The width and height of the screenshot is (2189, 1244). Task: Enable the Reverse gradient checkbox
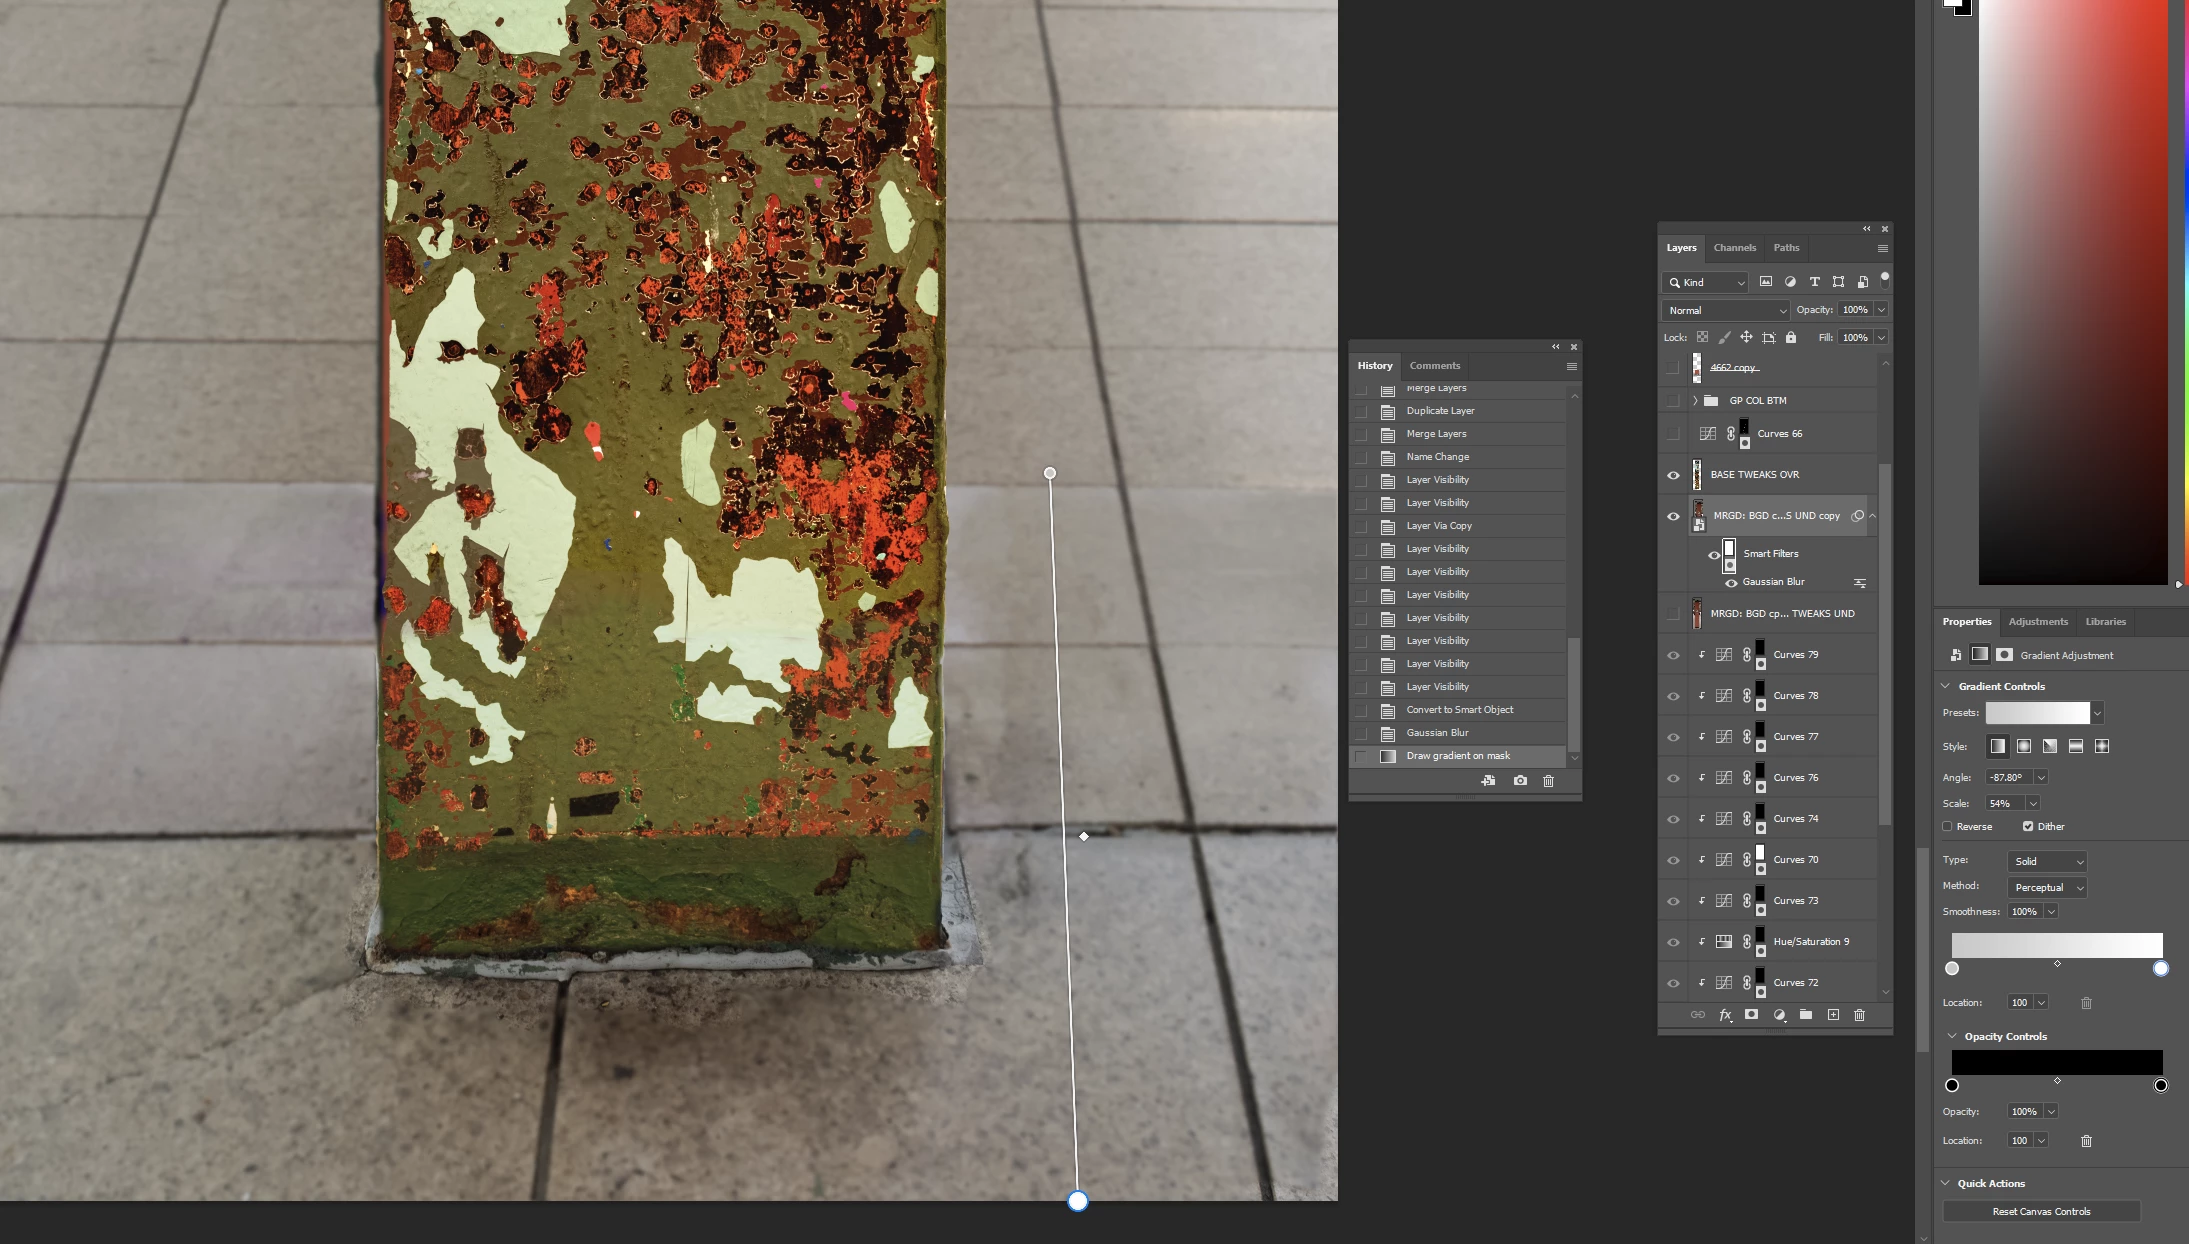(x=1947, y=827)
